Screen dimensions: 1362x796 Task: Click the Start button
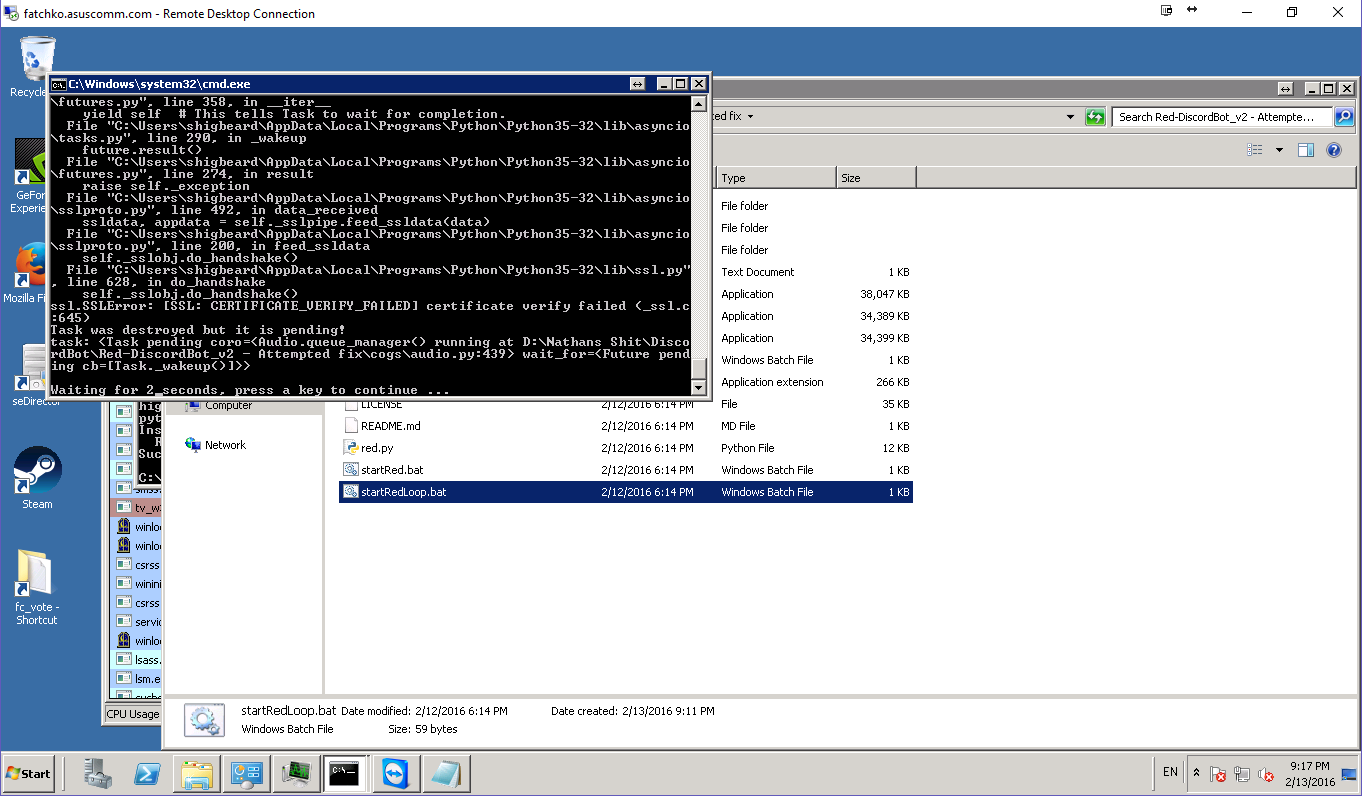pyautogui.click(x=29, y=773)
